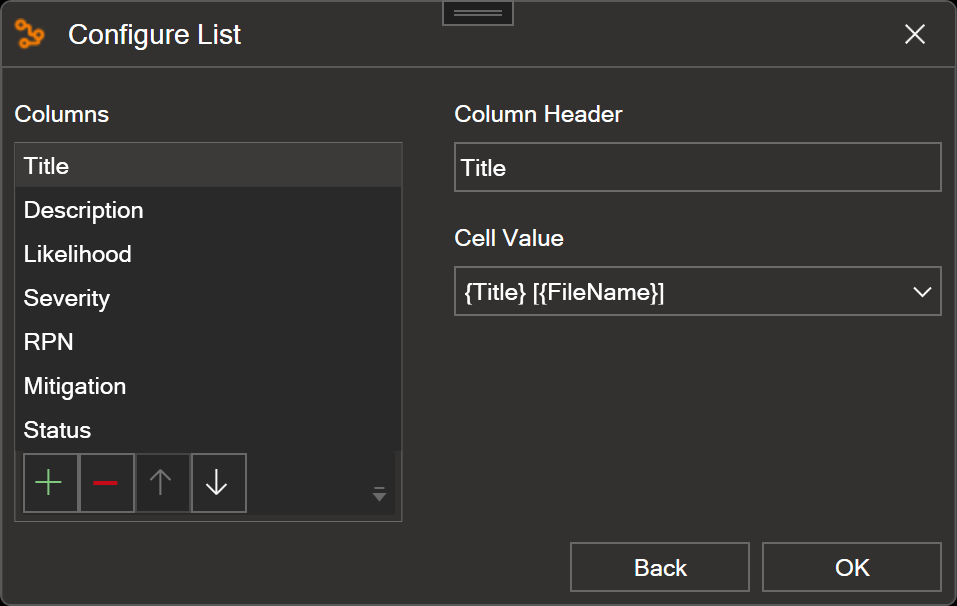This screenshot has width=957, height=606.
Task: Move column down with down arrow
Action: tap(218, 483)
